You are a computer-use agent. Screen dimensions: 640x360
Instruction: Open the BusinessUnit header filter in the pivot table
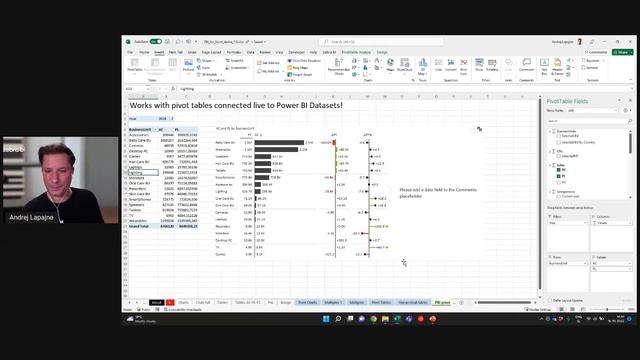click(155, 129)
